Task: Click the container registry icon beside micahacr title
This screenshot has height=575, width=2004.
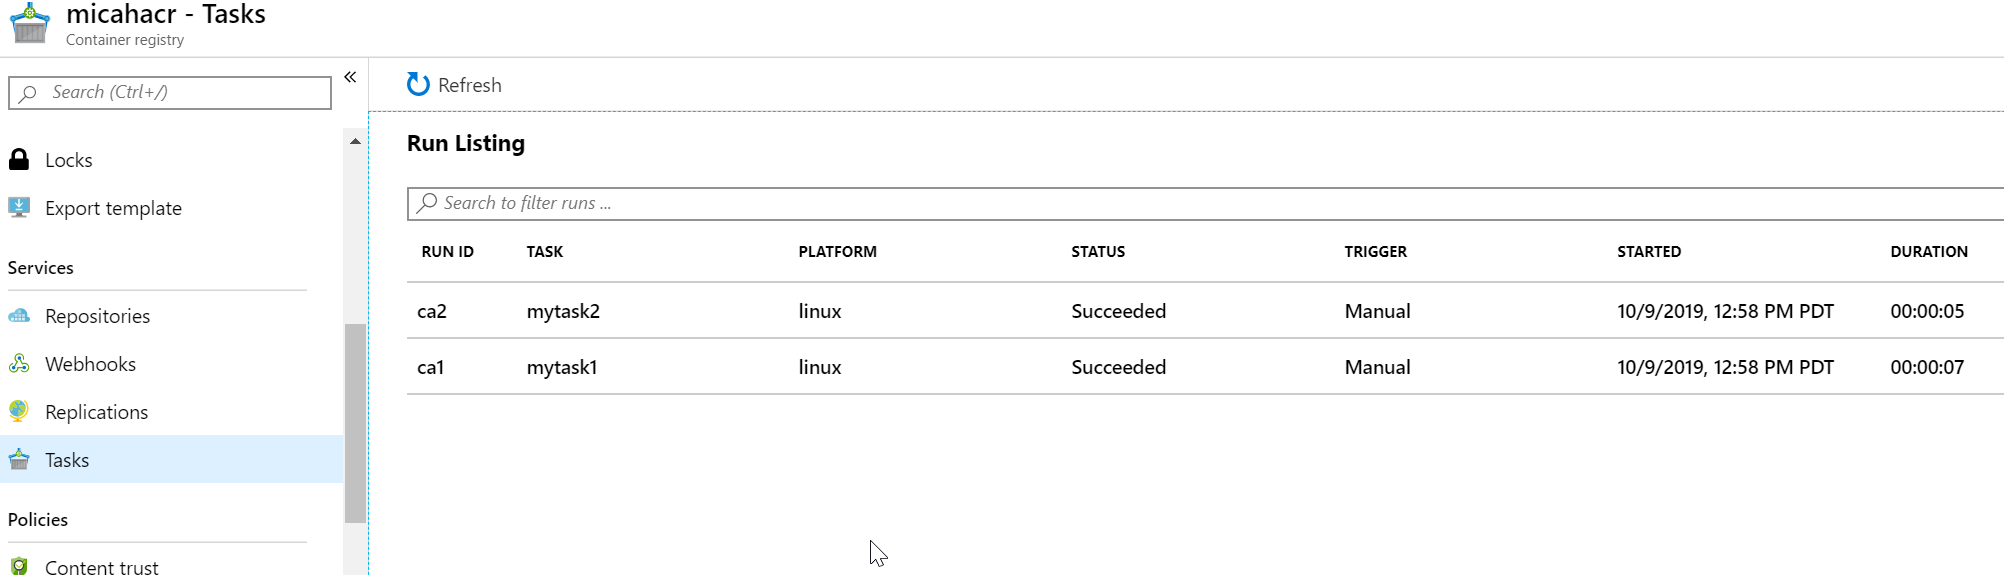Action: click(30, 24)
